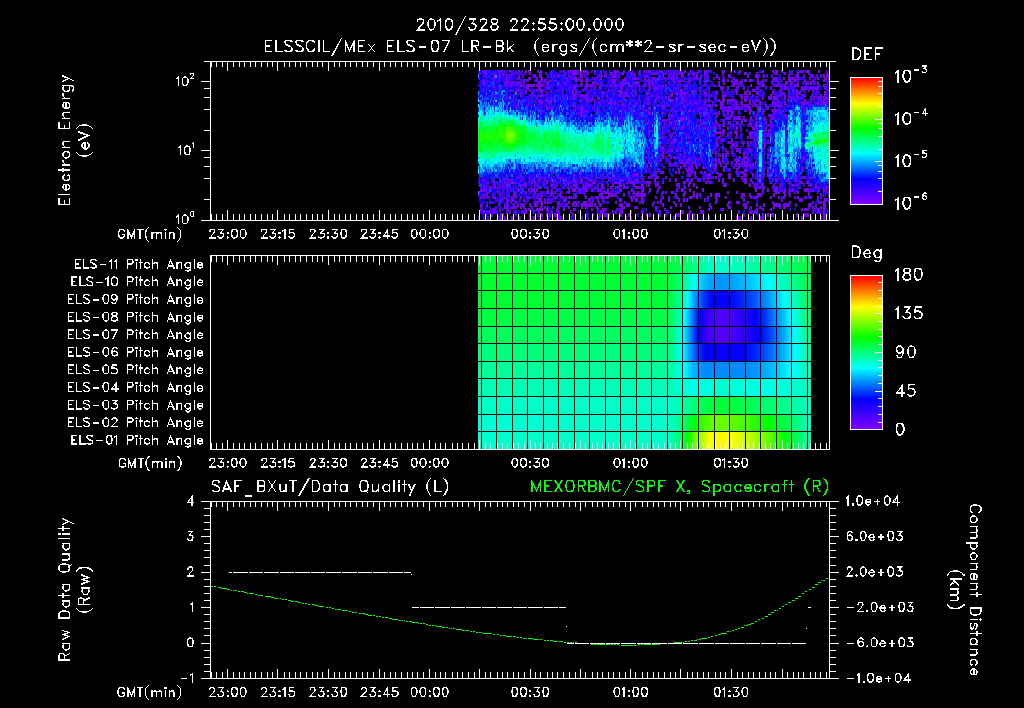Click the 10^0 tick on the energy axis
1024x708 pixels.
185,217
